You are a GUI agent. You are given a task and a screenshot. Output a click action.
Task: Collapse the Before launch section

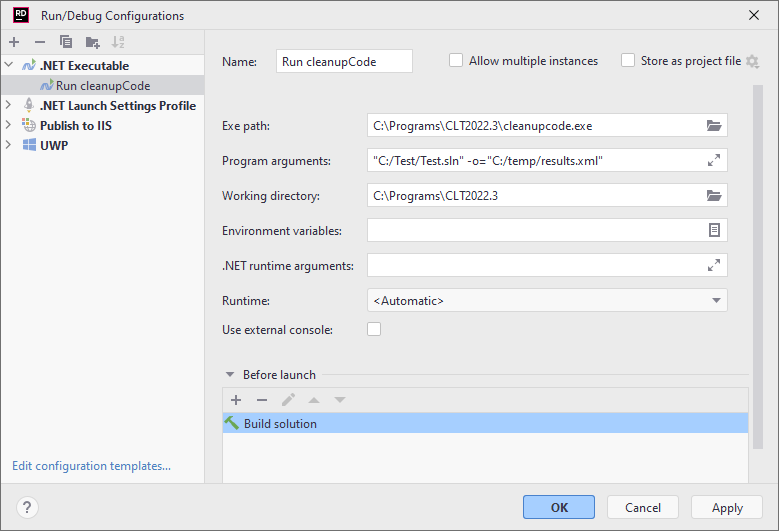pyautogui.click(x=230, y=375)
